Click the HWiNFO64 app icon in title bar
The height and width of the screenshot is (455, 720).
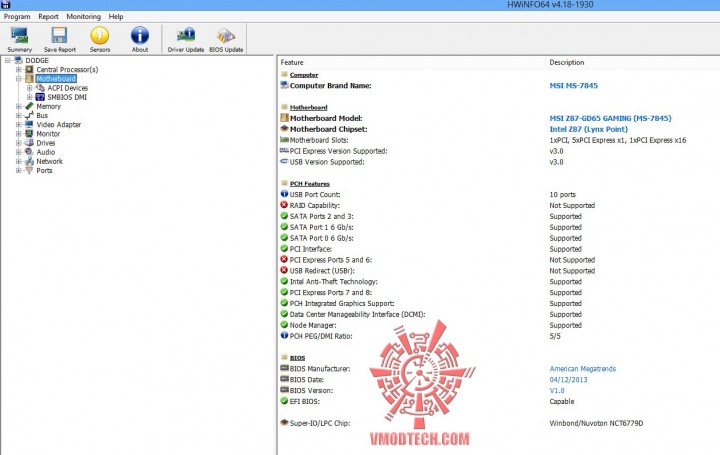(x=6, y=5)
